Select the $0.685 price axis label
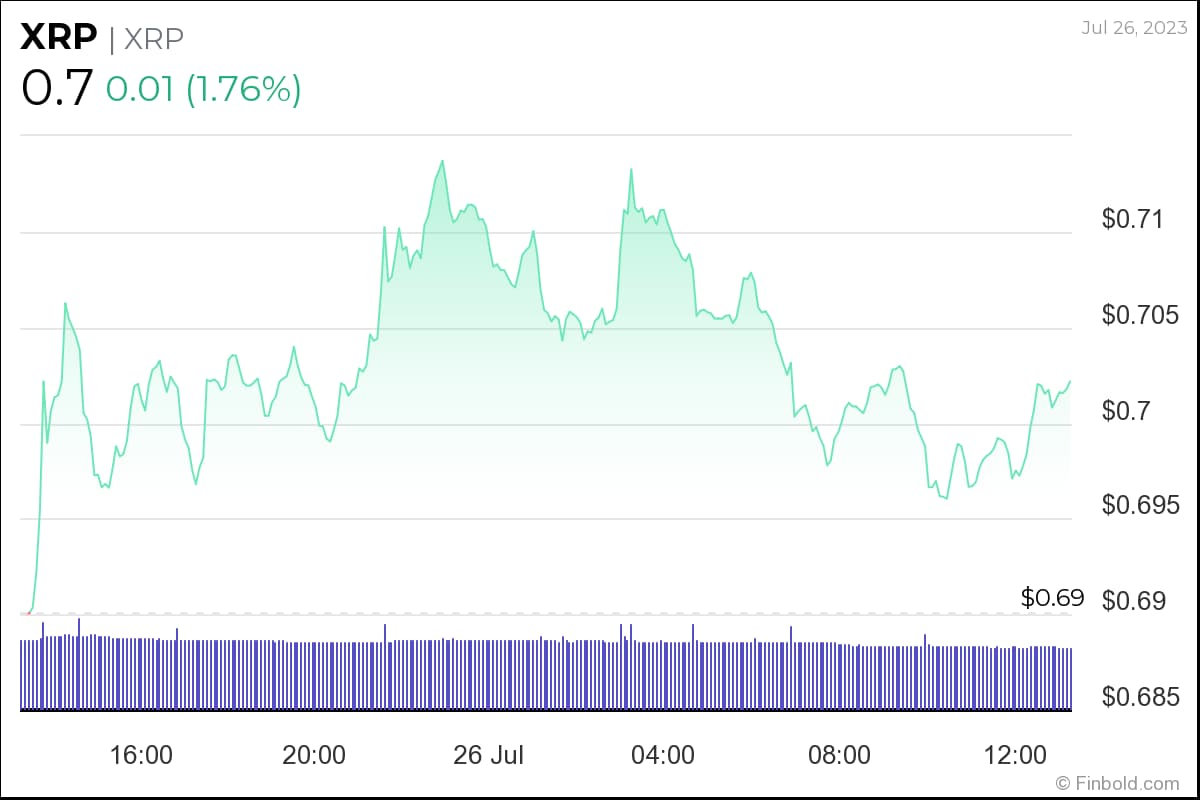Screen dimensions: 1200x800 pyautogui.click(x=1141, y=696)
